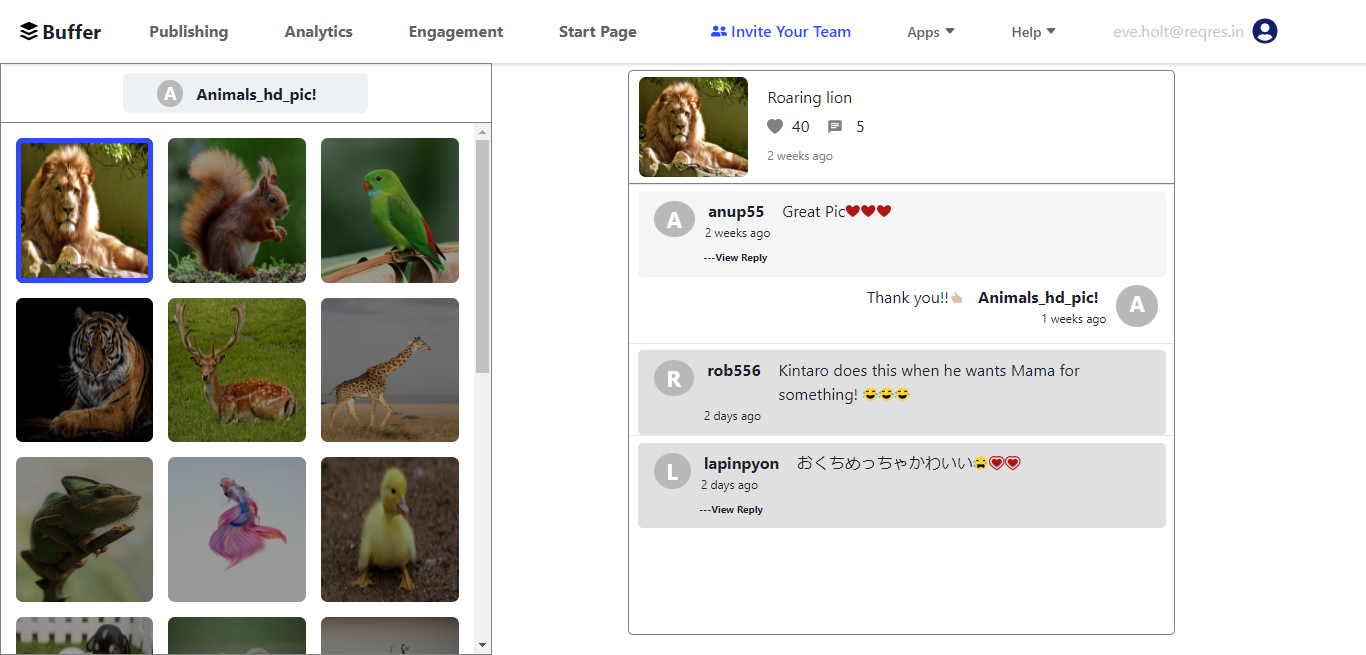
Task: Open the user profile avatar icon
Action: (1265, 32)
